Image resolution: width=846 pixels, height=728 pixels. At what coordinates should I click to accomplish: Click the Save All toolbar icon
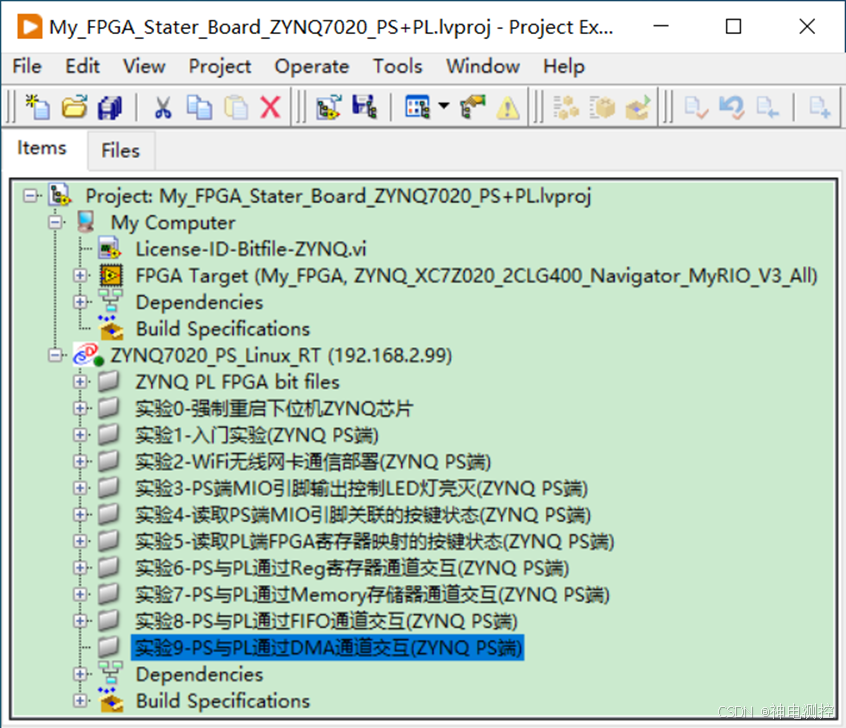click(x=110, y=106)
